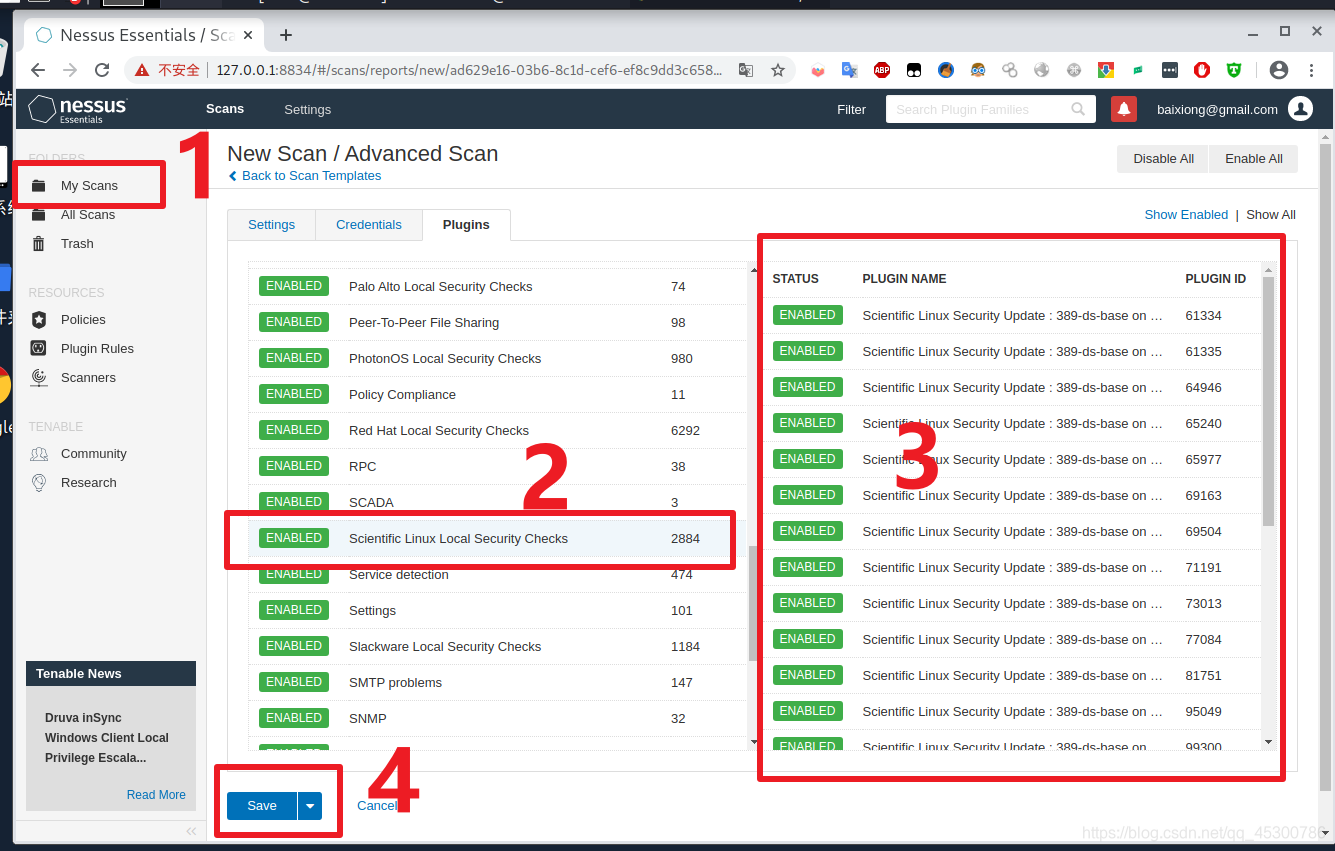Go back in browser history
This screenshot has height=851, width=1335.
coord(38,70)
